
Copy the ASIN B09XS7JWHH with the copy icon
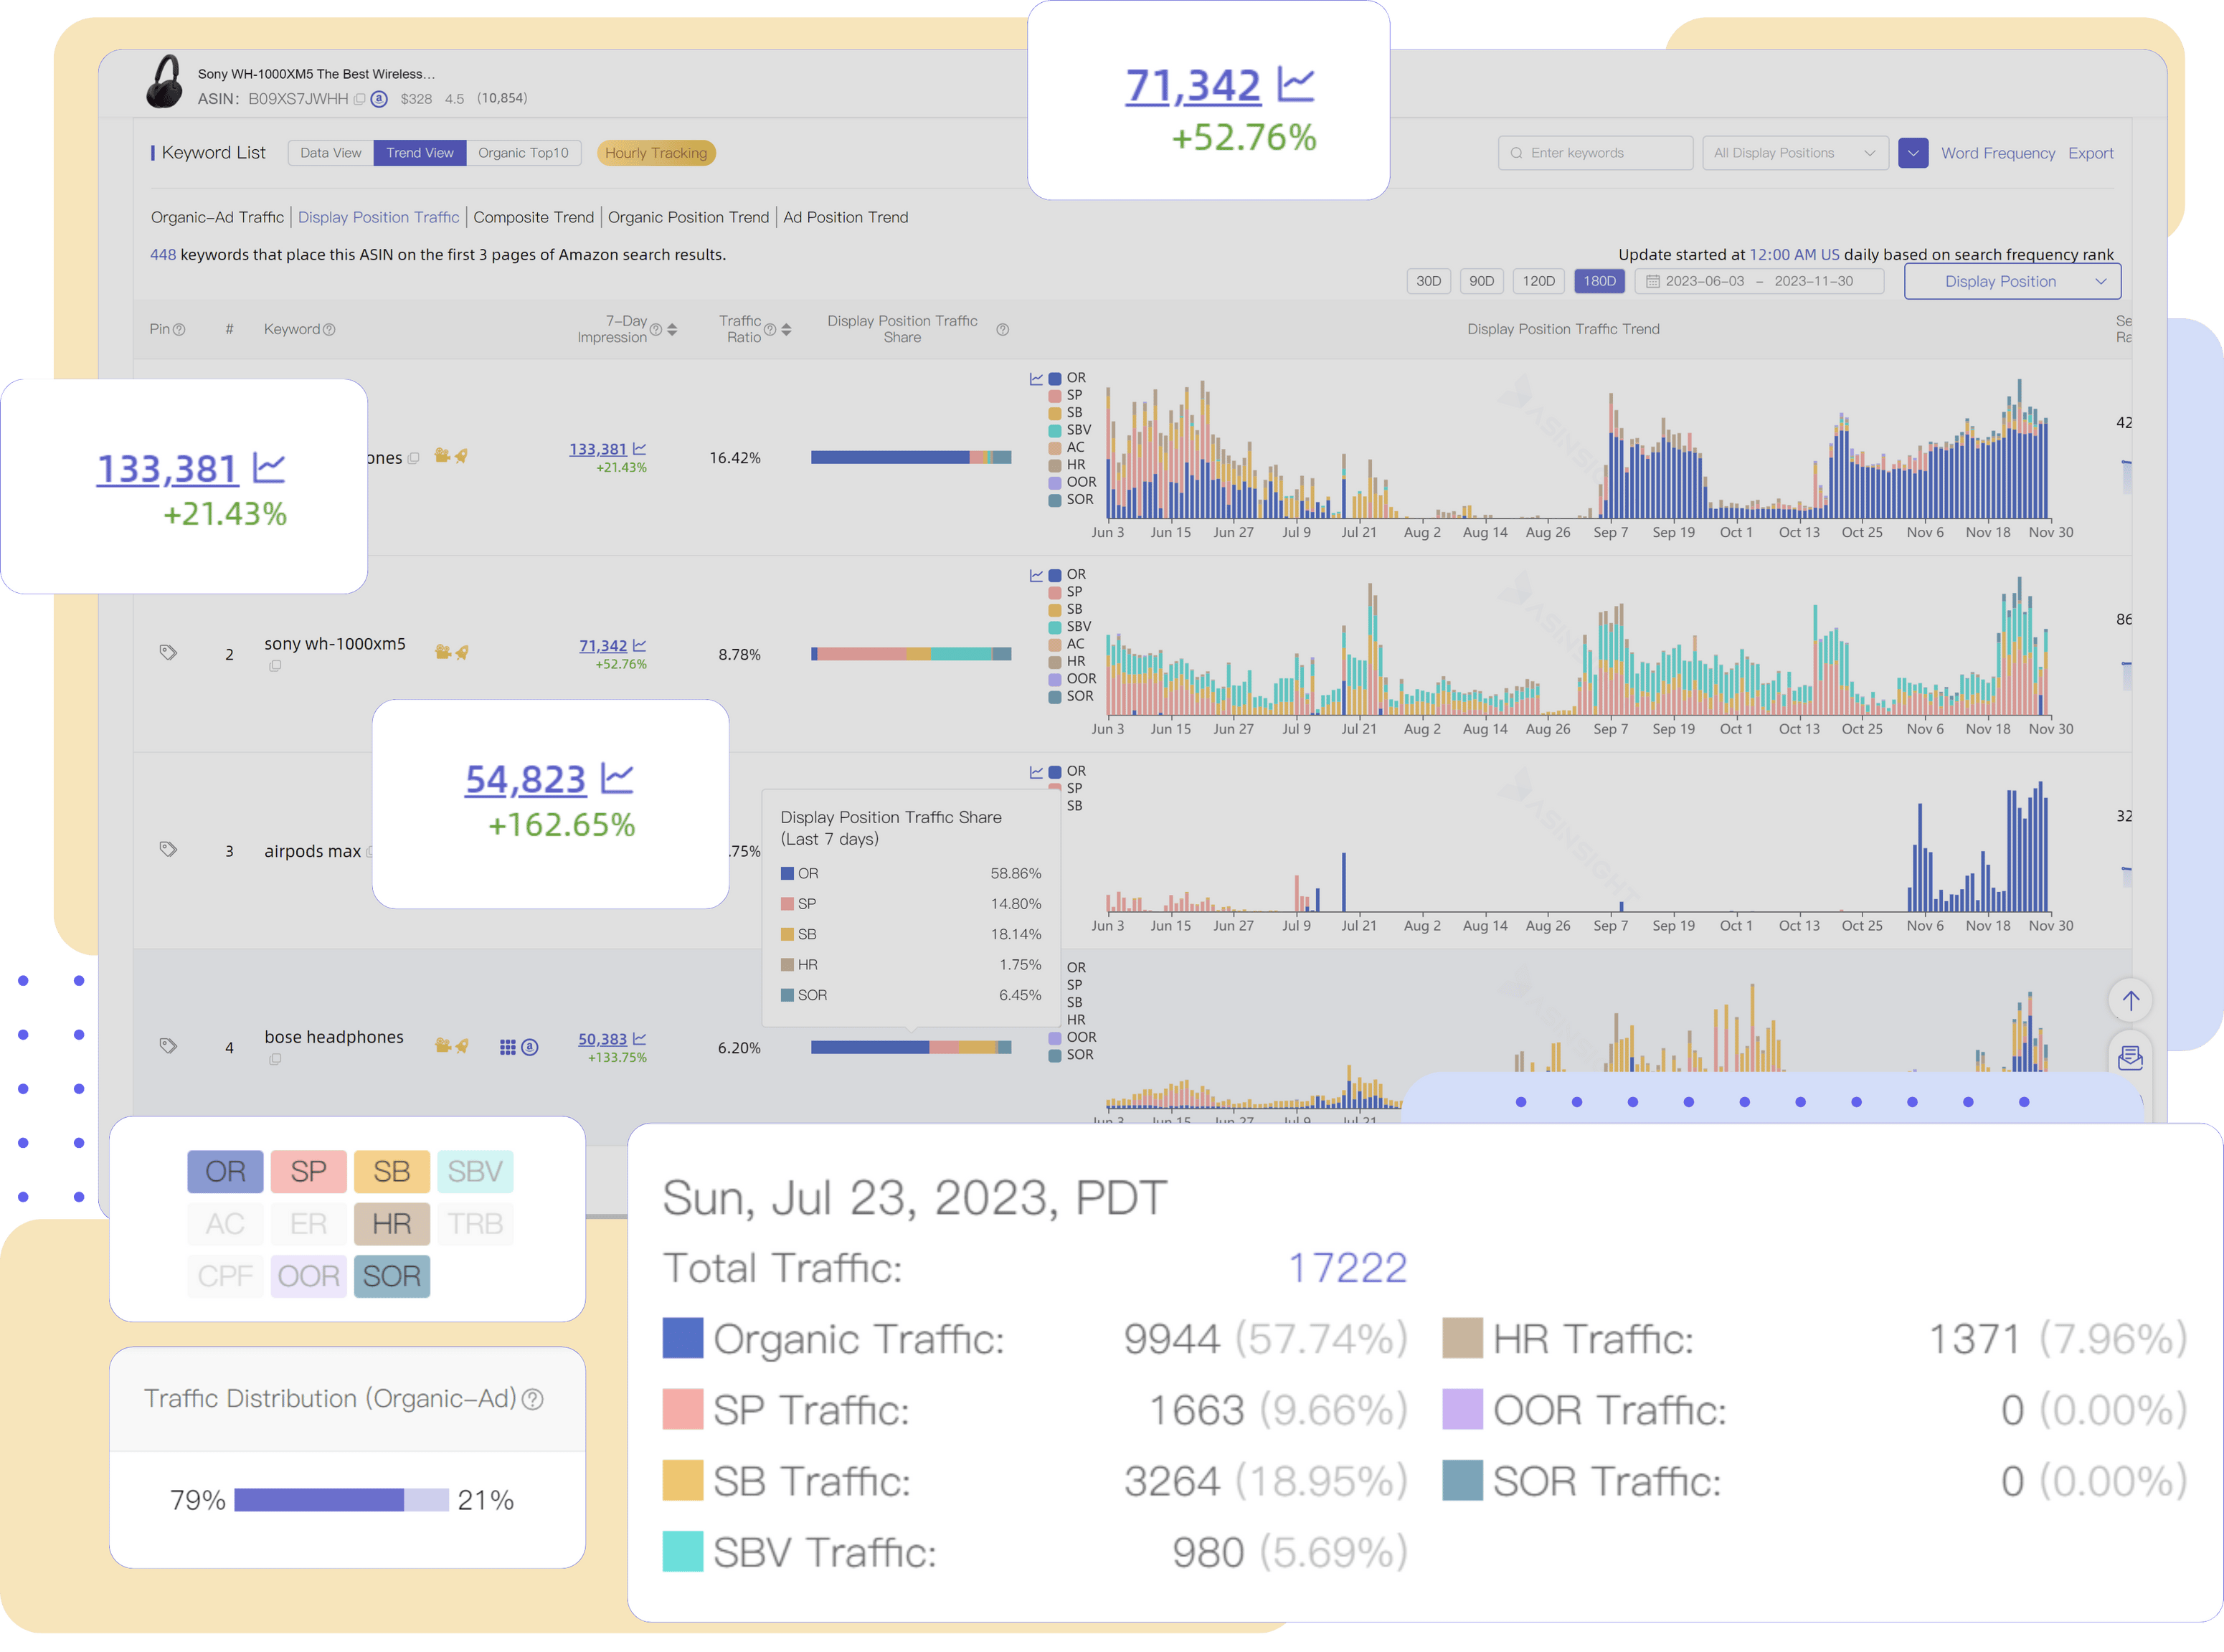[360, 99]
